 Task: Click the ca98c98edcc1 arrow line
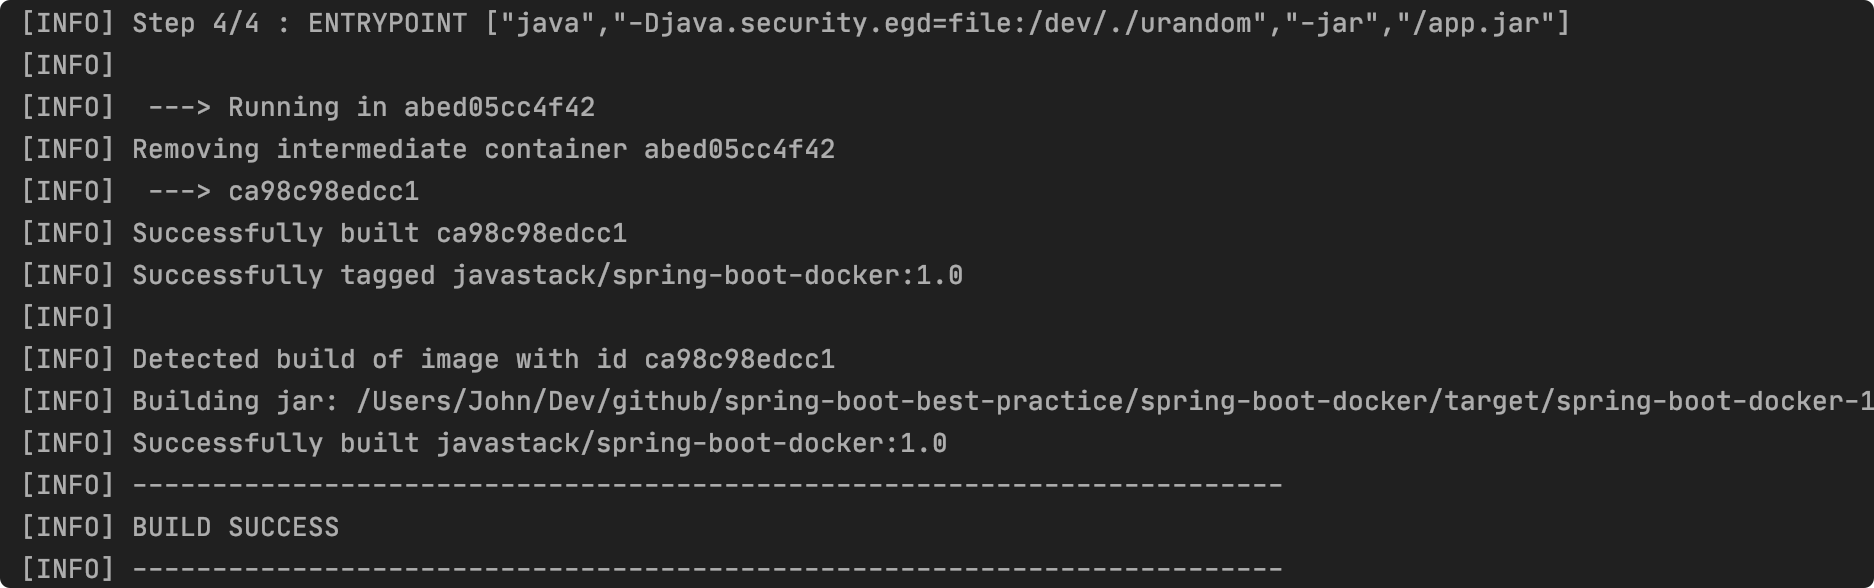(x=220, y=191)
